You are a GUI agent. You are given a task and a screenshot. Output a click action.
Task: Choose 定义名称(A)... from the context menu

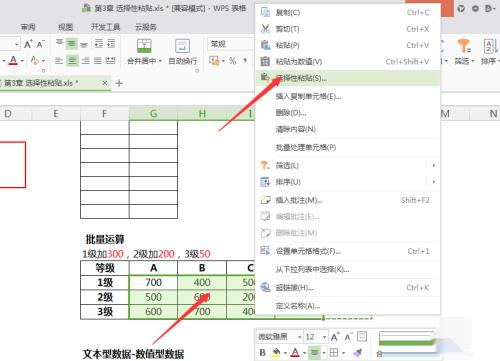pos(348,305)
